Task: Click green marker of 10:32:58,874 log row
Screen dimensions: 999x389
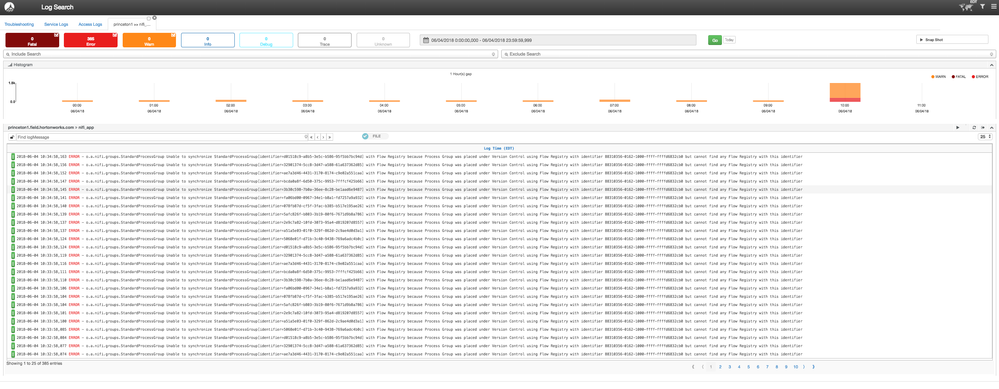Action: click(12, 354)
